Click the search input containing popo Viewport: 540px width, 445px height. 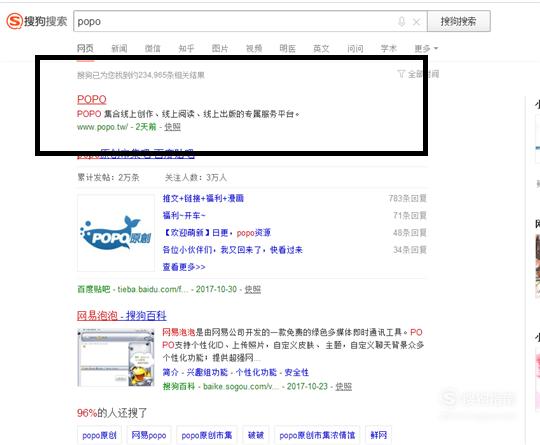[x=250, y=21]
